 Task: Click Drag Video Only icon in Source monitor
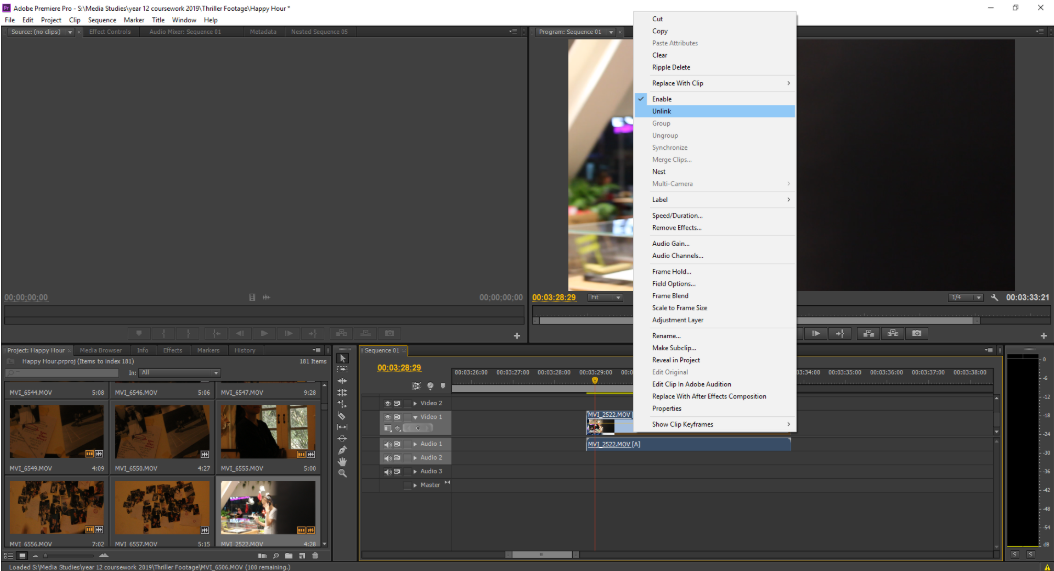(x=252, y=297)
